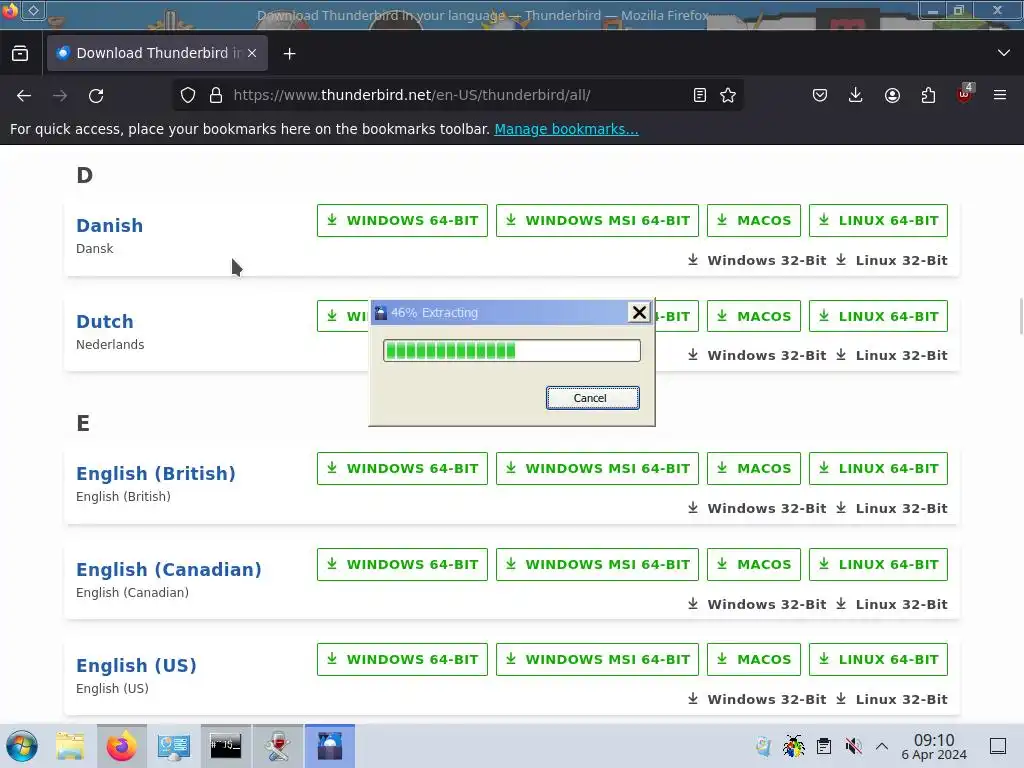Viewport: 1024px width, 768px height.
Task: Open the extensions puzzle icon
Action: 928,95
